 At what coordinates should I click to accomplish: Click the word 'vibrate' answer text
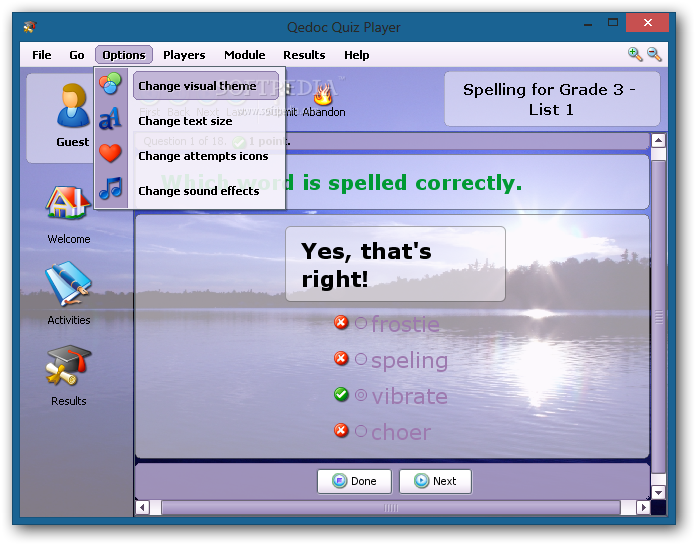pyautogui.click(x=410, y=396)
